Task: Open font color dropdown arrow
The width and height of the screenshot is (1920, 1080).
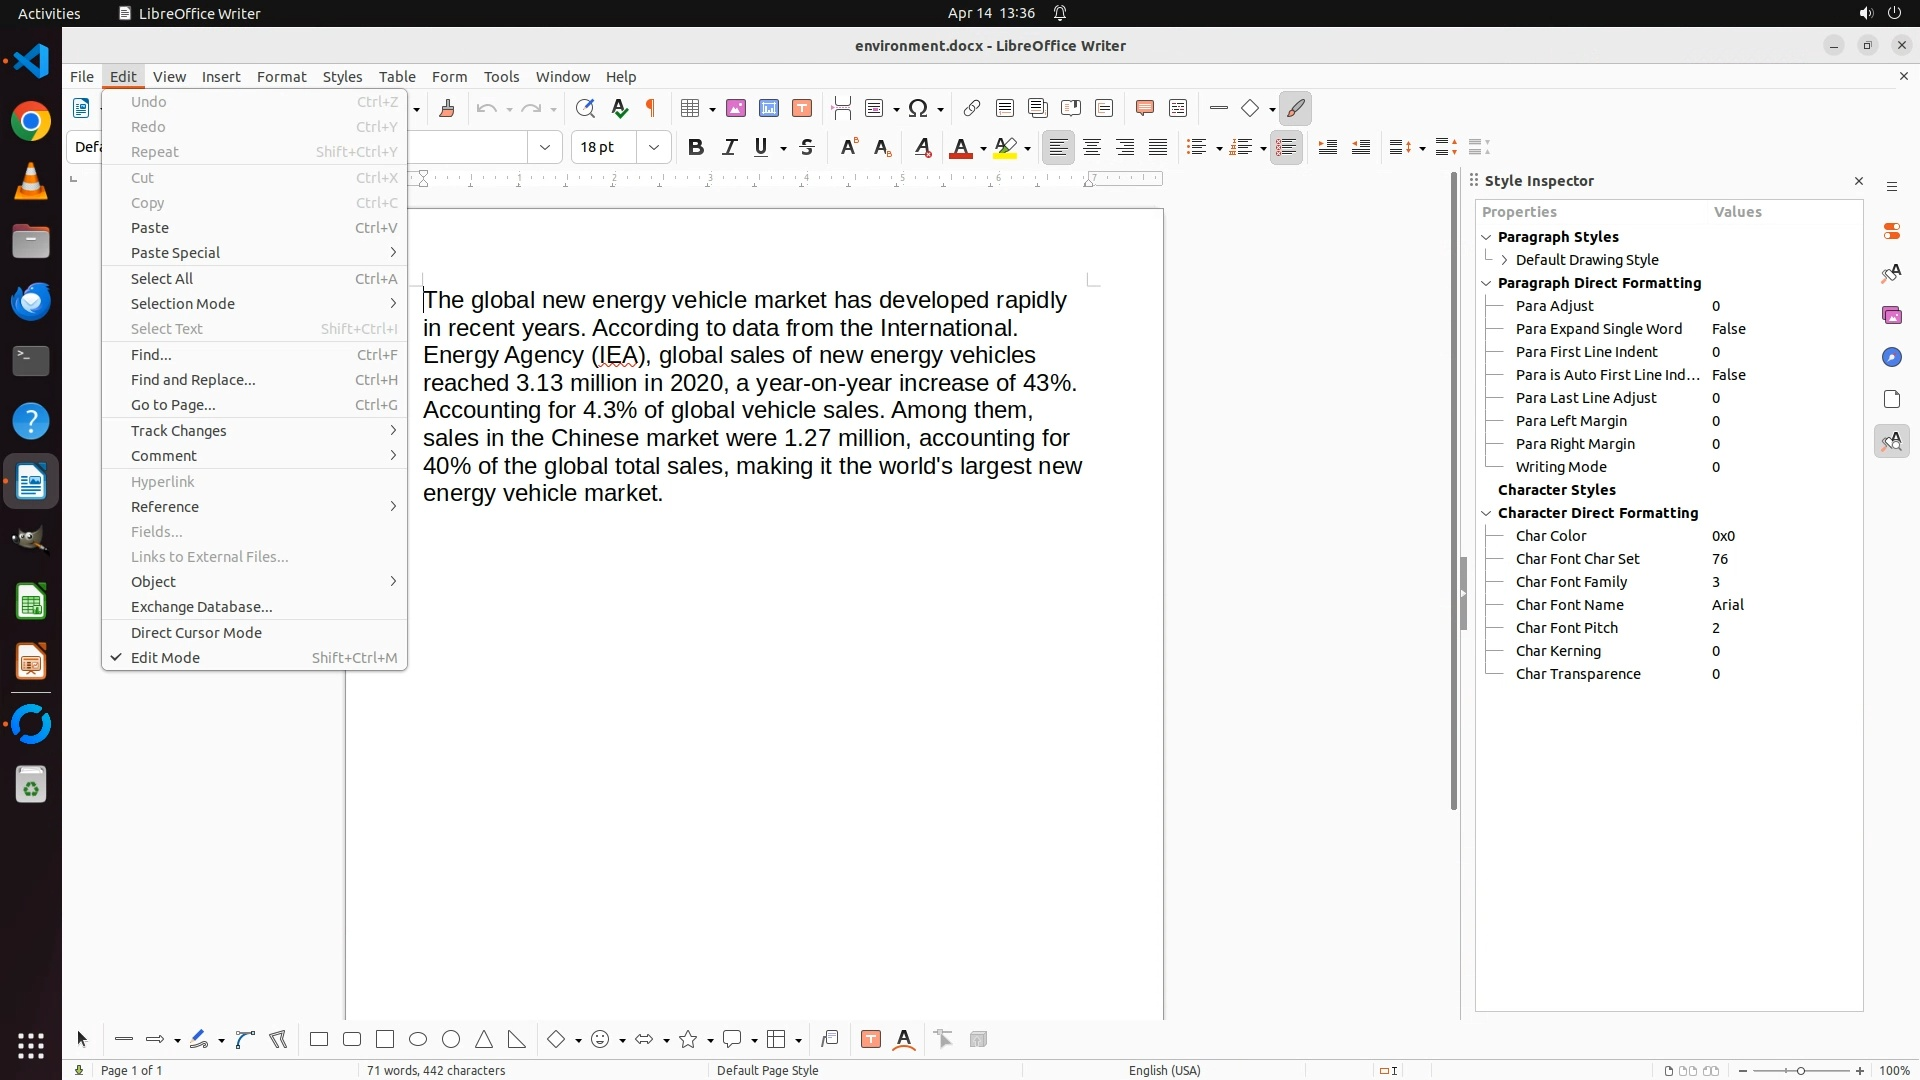Action: click(984, 149)
